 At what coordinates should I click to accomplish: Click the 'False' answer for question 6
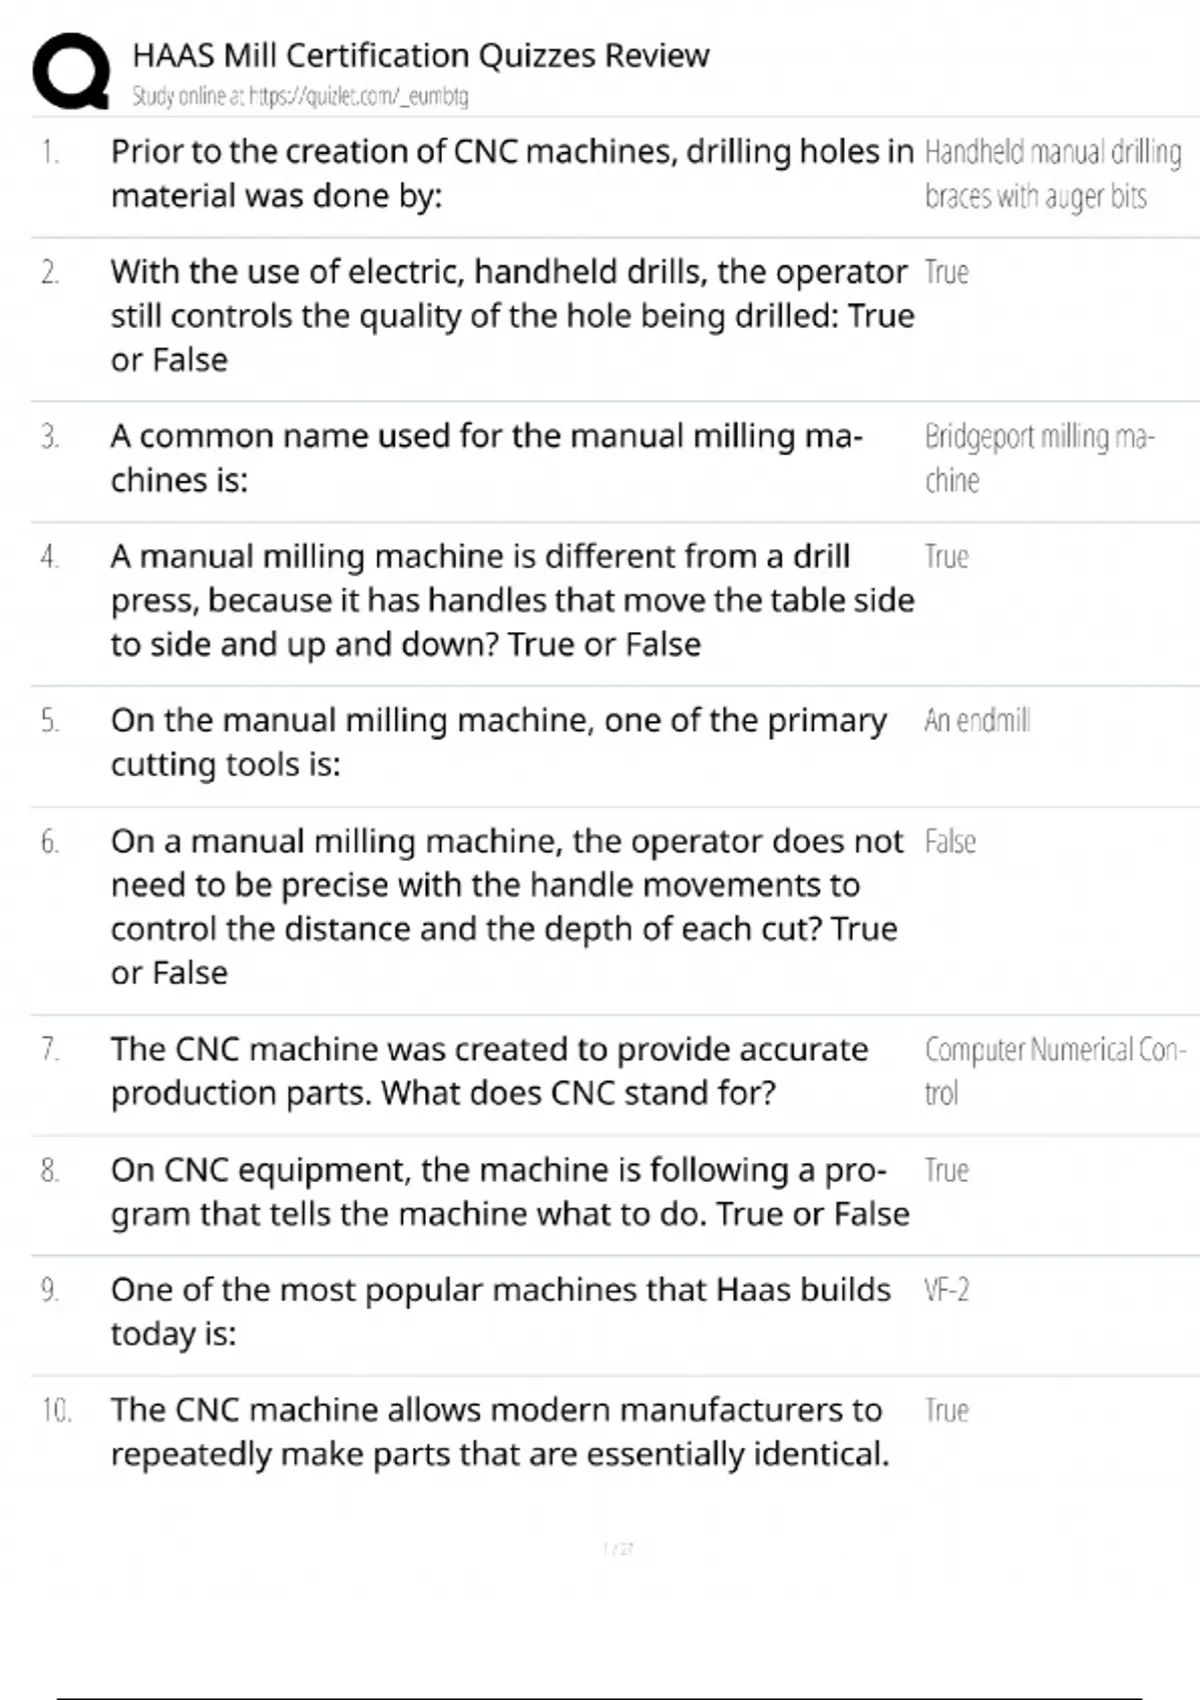pyautogui.click(x=950, y=842)
